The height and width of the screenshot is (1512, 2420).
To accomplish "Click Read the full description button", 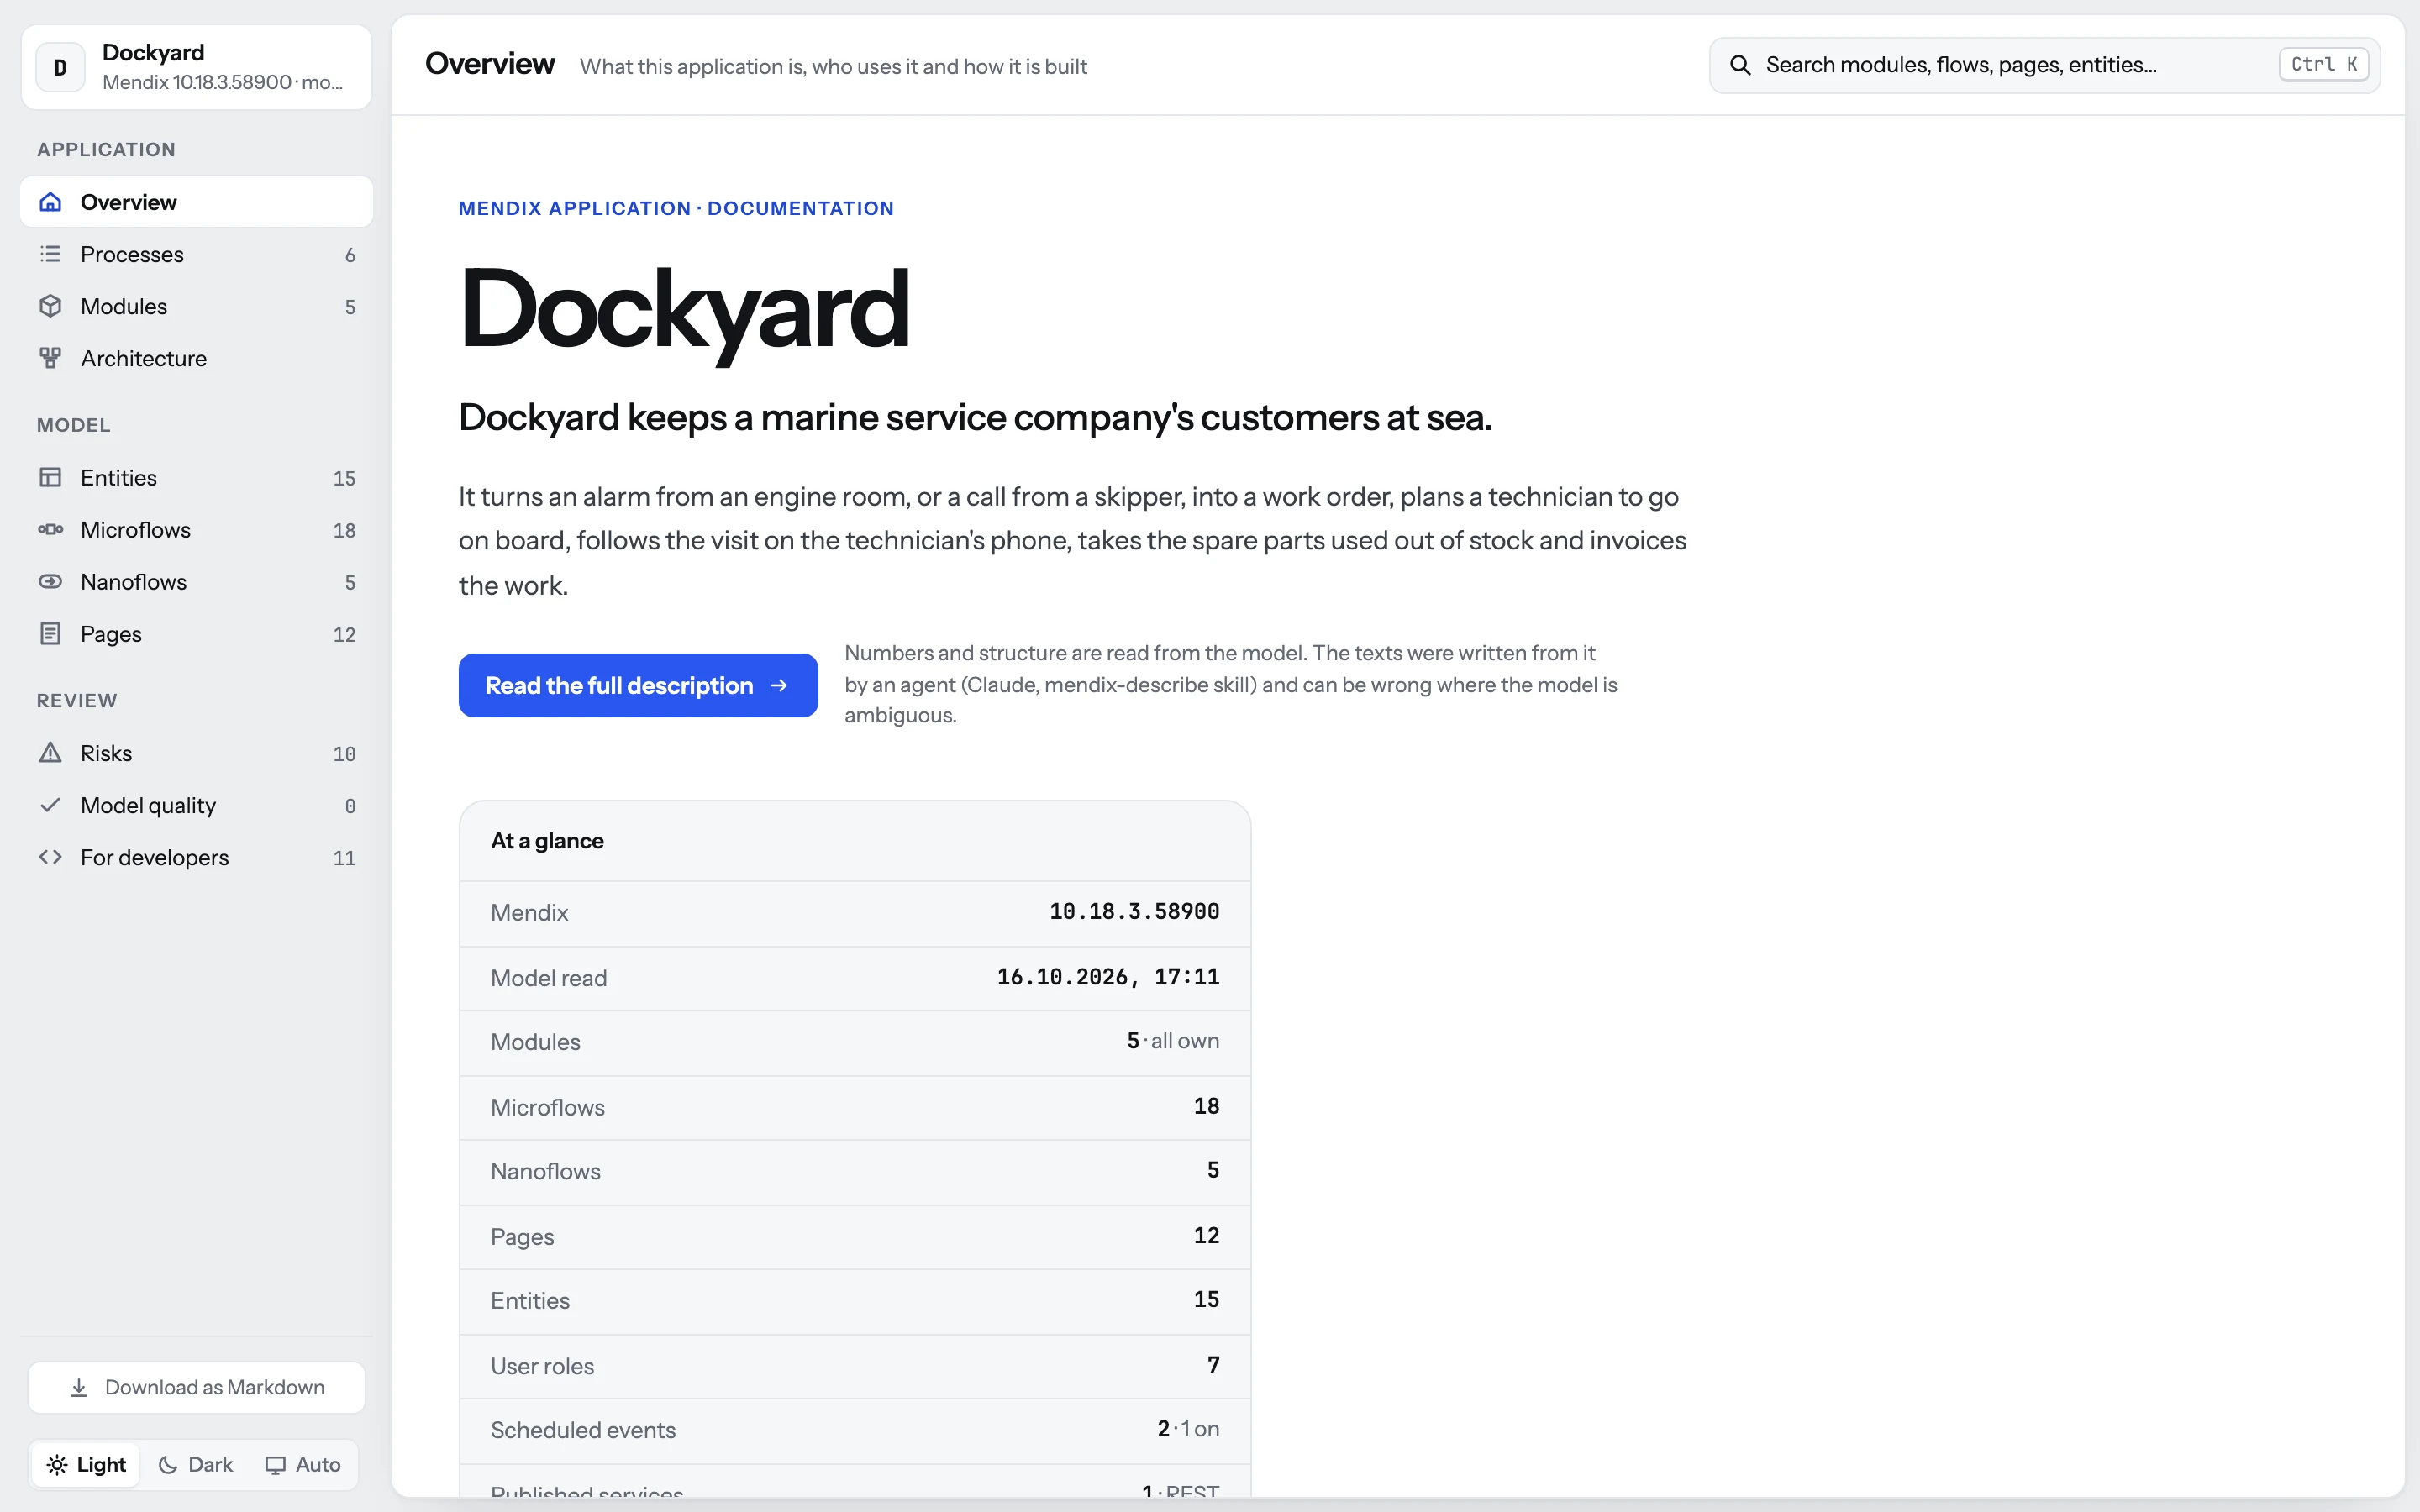I will tap(638, 685).
